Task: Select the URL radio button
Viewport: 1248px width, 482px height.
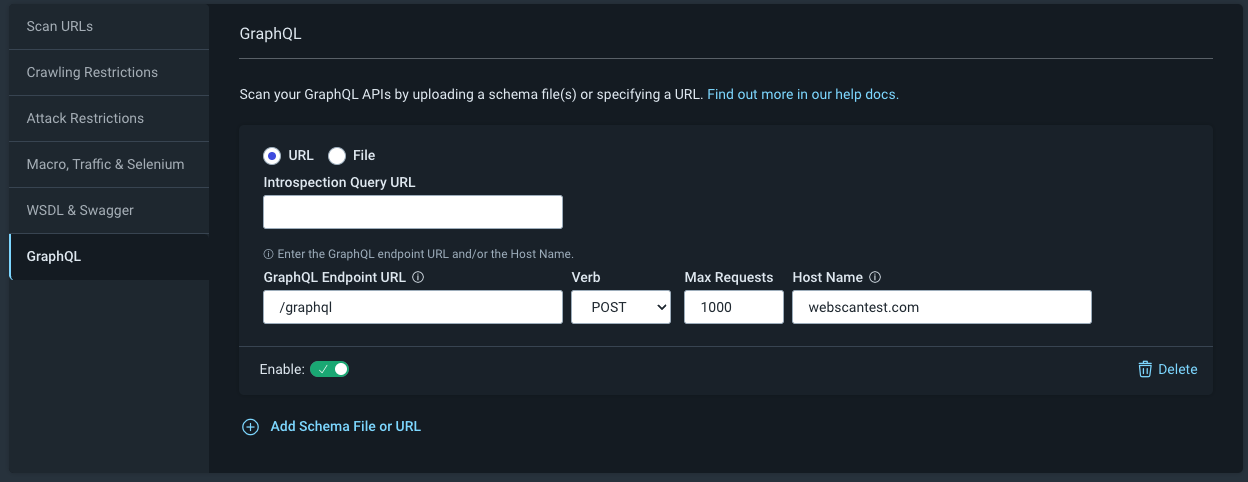Action: [x=272, y=155]
